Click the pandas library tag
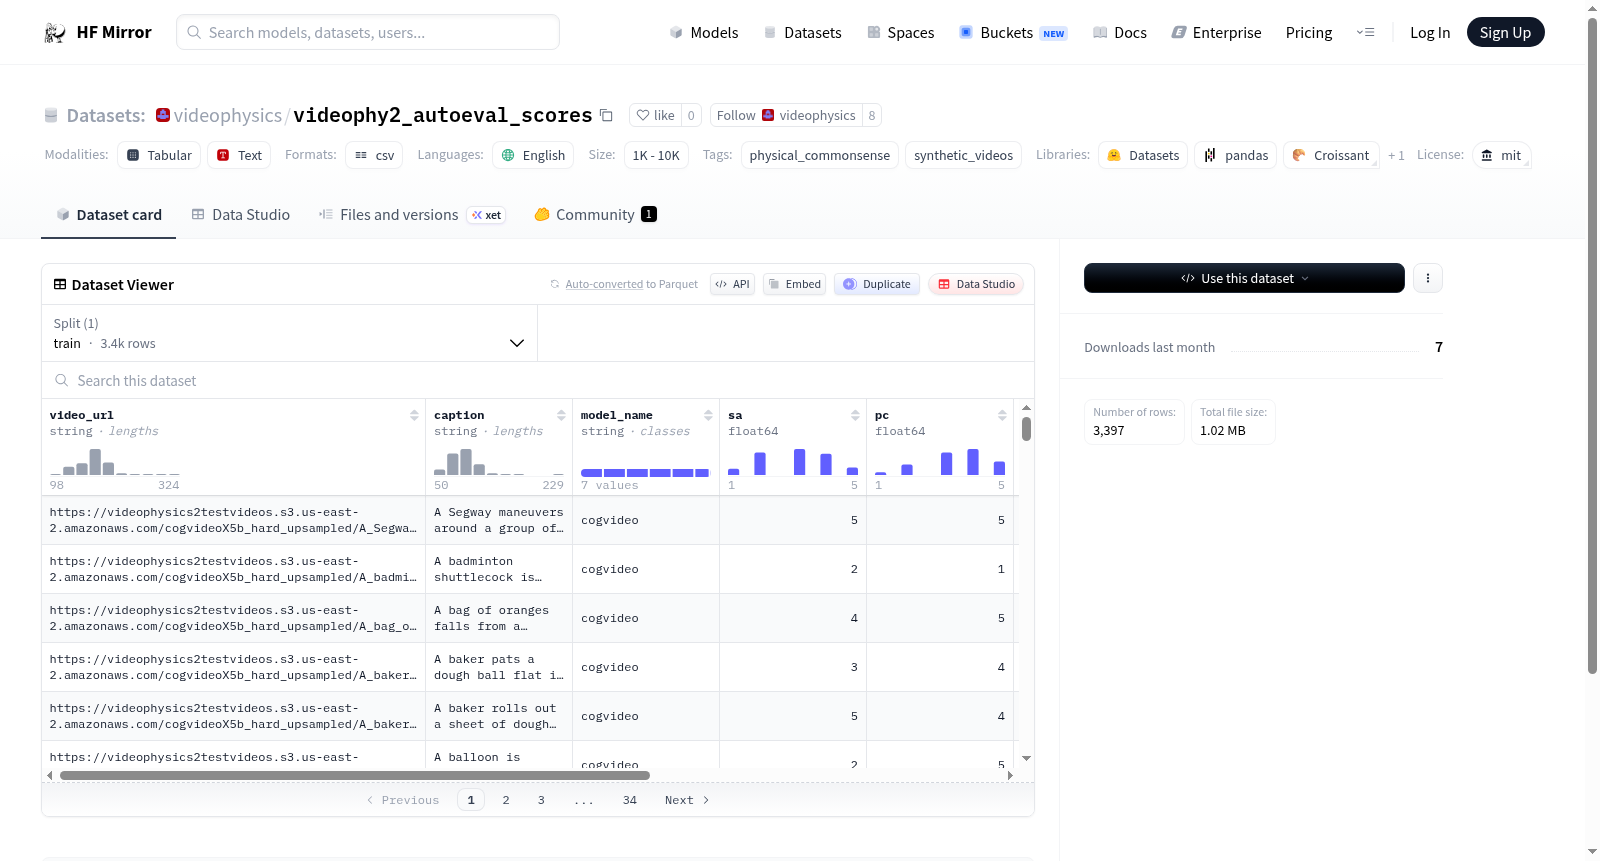The height and width of the screenshot is (861, 1600). [x=1235, y=155]
